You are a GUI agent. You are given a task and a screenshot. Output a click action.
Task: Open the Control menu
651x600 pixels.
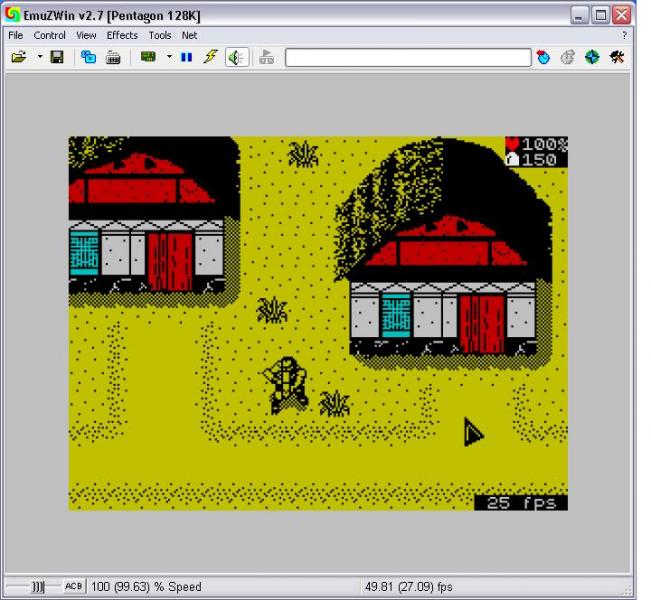[x=49, y=35]
